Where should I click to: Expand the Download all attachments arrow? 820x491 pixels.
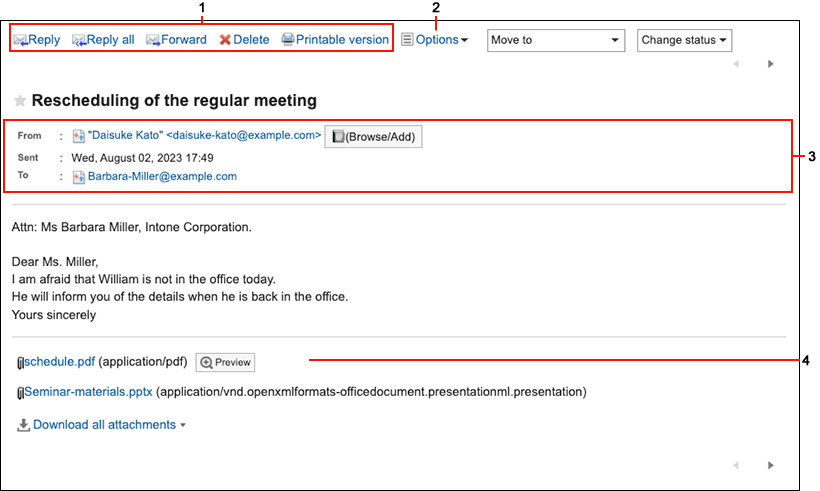[x=183, y=425]
